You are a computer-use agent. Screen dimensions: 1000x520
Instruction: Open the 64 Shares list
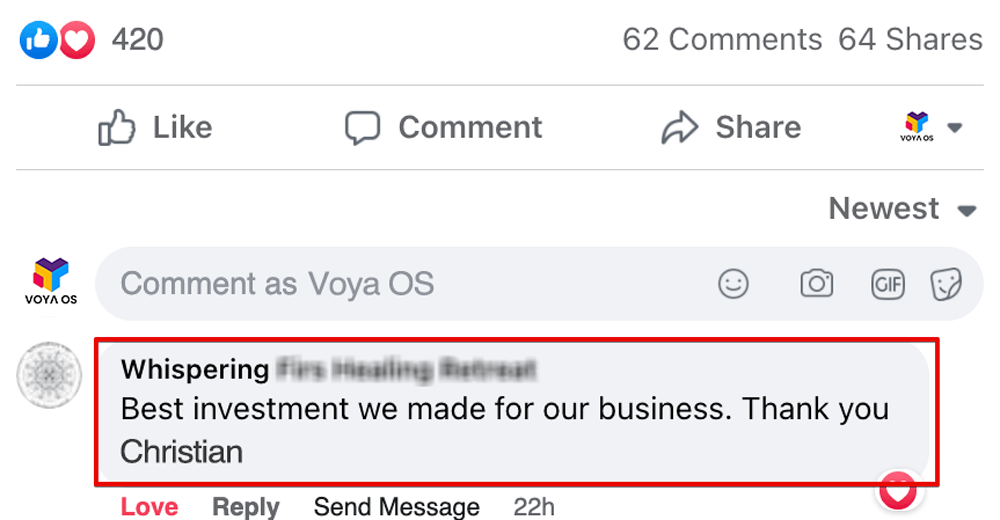pos(910,40)
